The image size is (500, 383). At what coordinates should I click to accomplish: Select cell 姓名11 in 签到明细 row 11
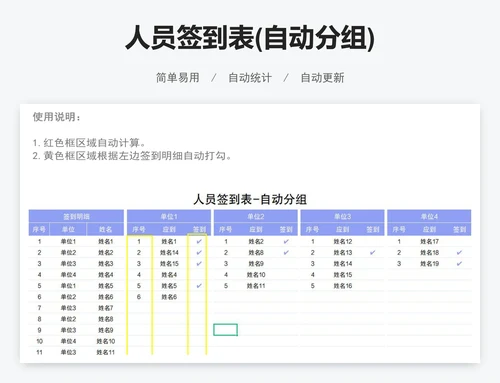coord(106,352)
